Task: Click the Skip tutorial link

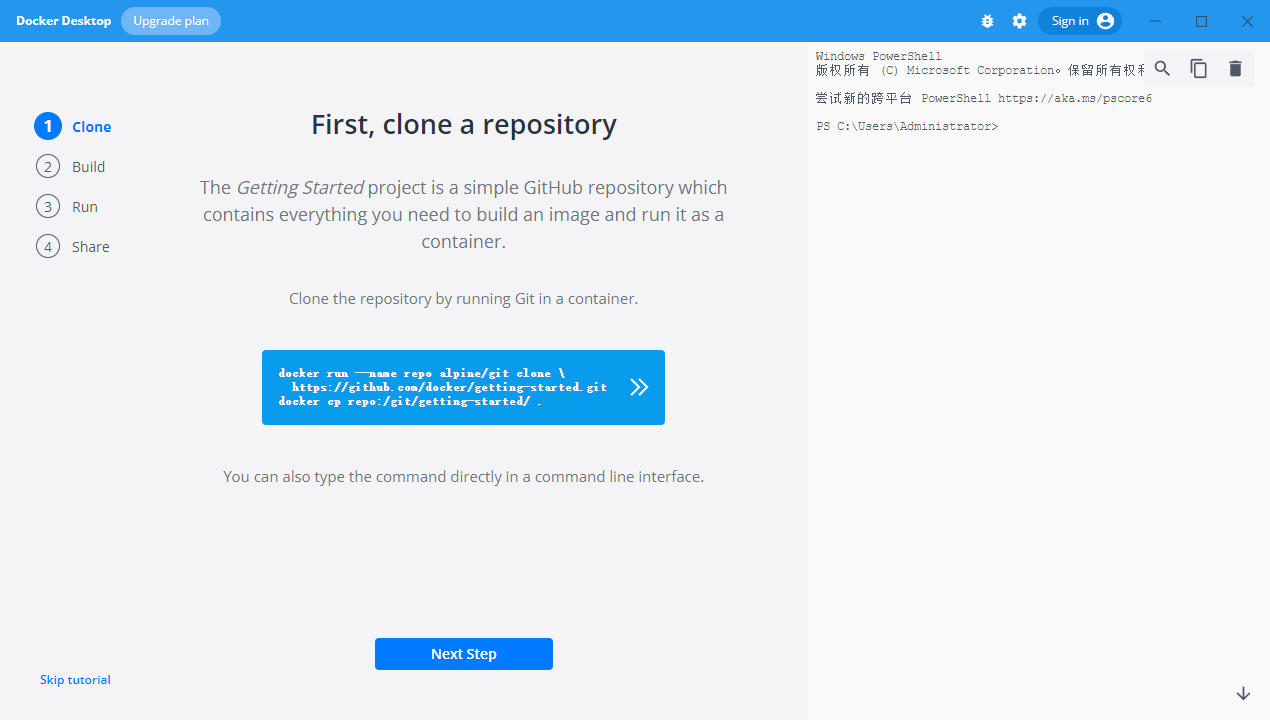Action: click(75, 679)
